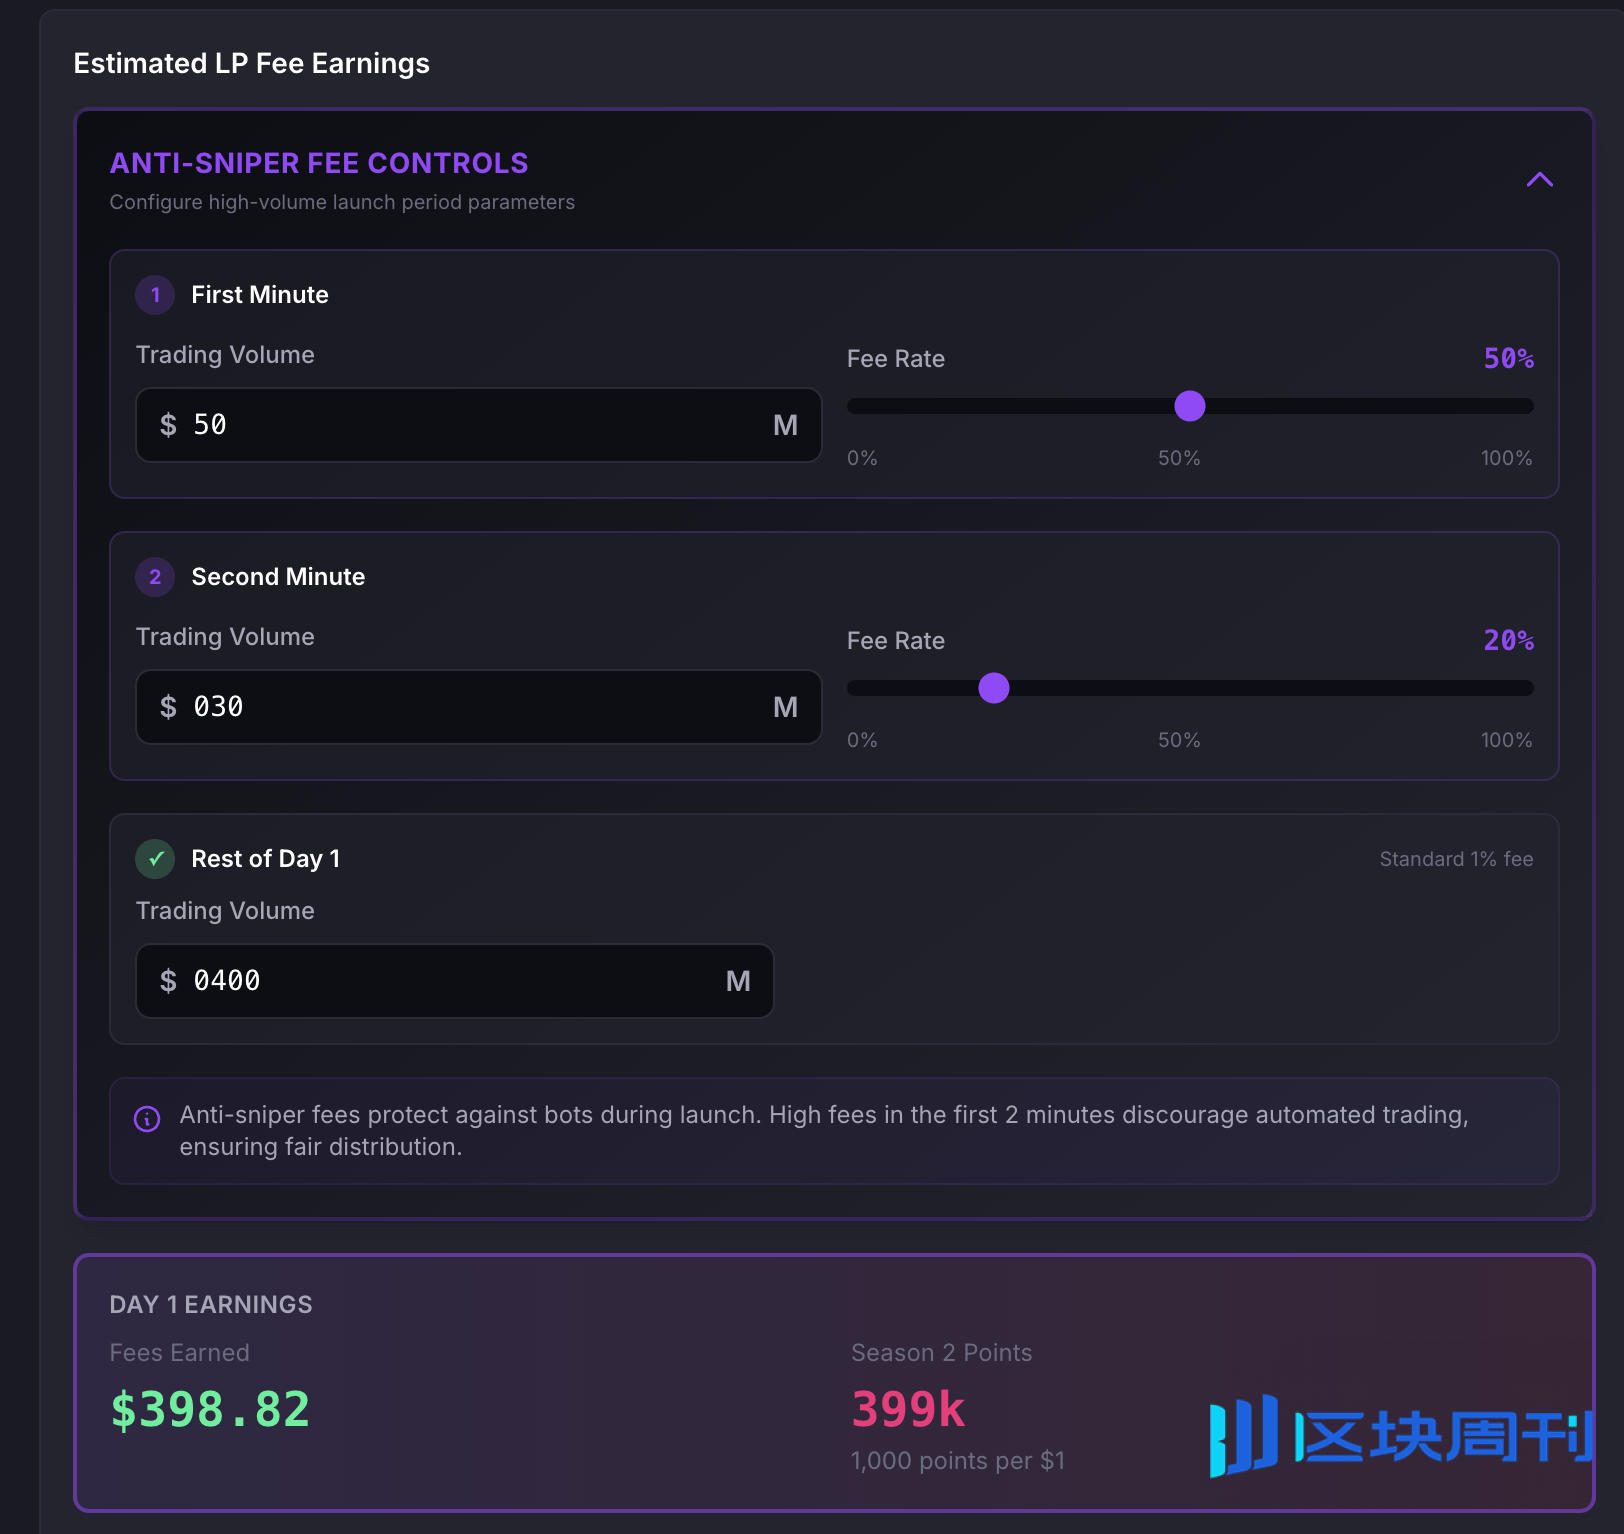Click the info icon in the anti-sniper note
The image size is (1624, 1534).
tap(147, 1119)
